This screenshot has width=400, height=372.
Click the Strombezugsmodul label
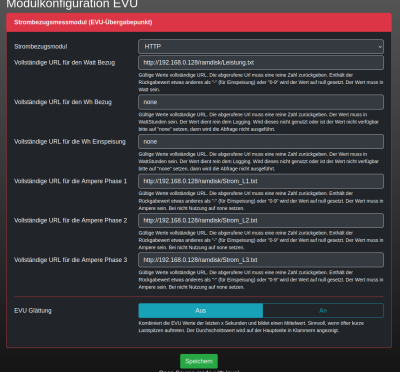(41, 47)
